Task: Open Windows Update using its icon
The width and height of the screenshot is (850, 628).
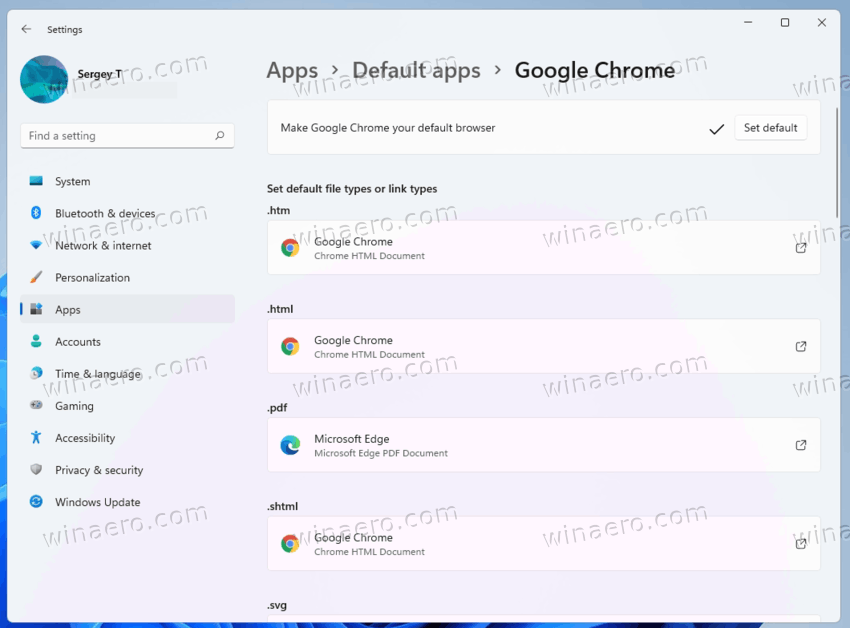Action: 36,502
